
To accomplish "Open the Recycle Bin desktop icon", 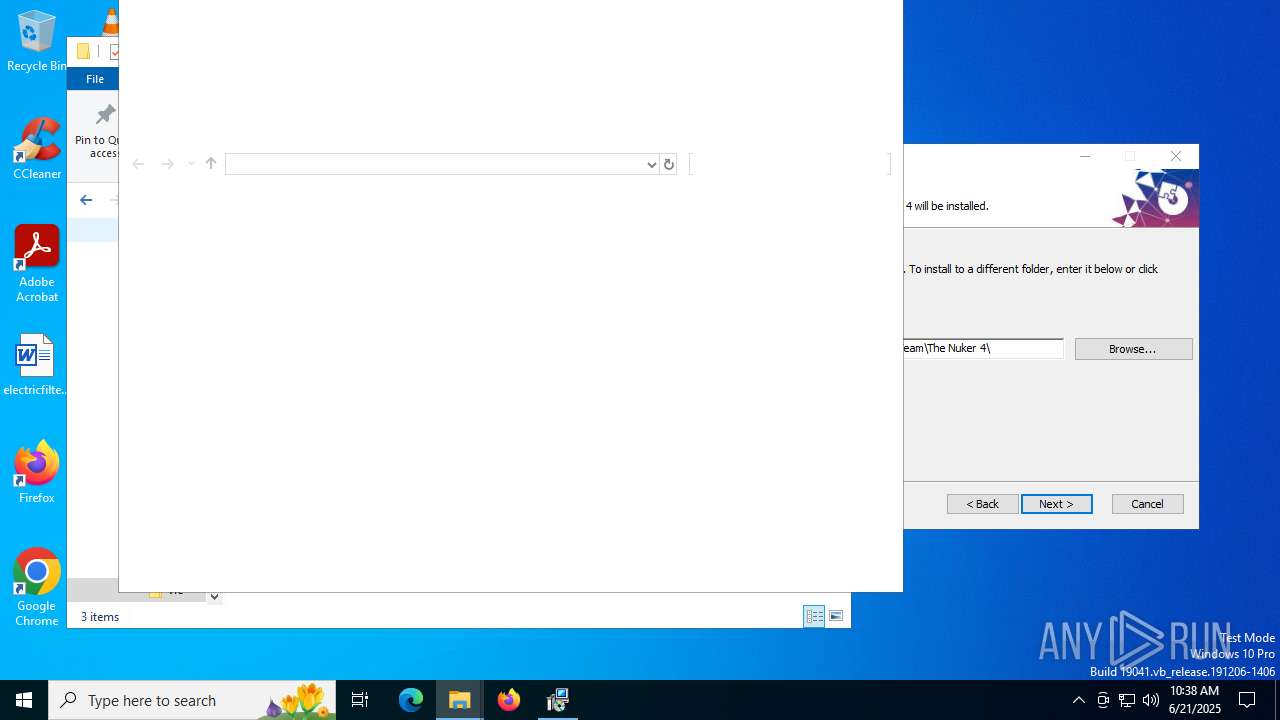I will (x=36, y=40).
